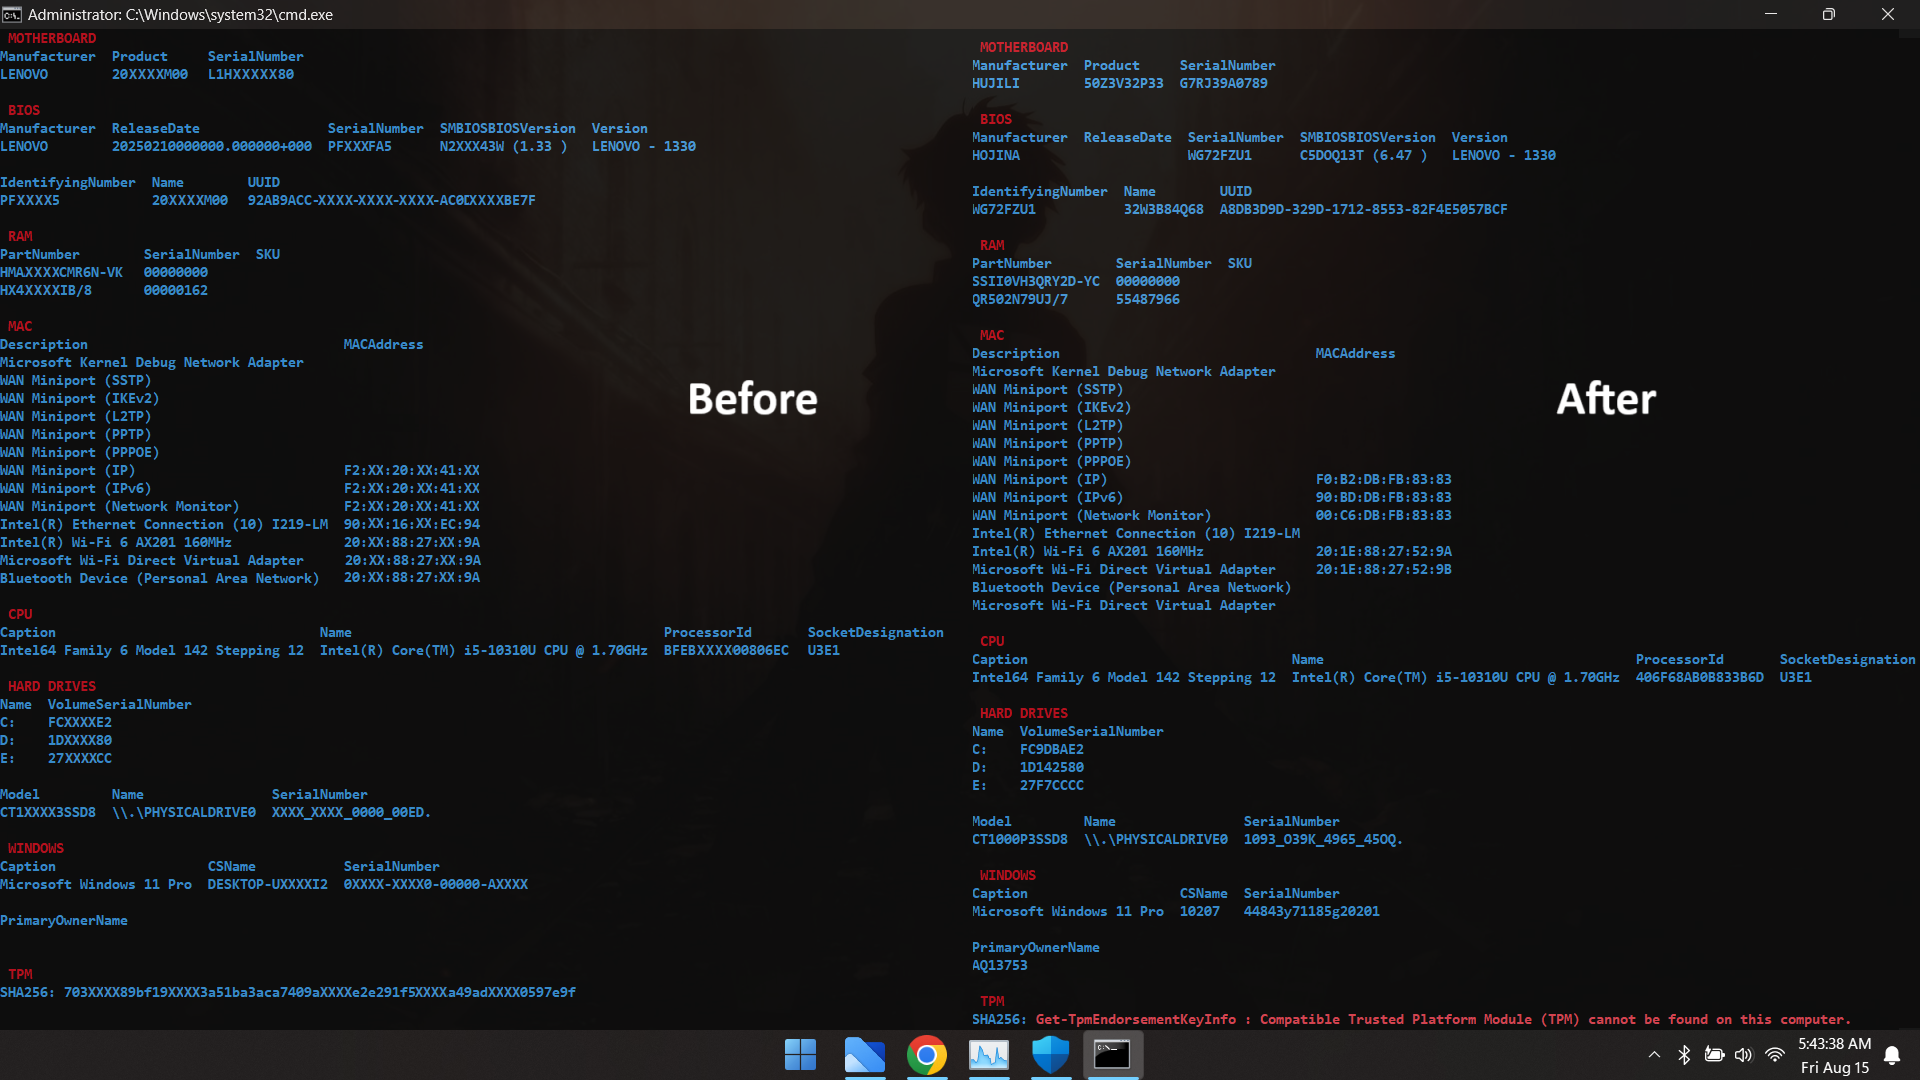Click MAC address 20:1E:88:27:52:9B
Image resolution: width=1920 pixels, height=1080 pixels.
point(1384,569)
